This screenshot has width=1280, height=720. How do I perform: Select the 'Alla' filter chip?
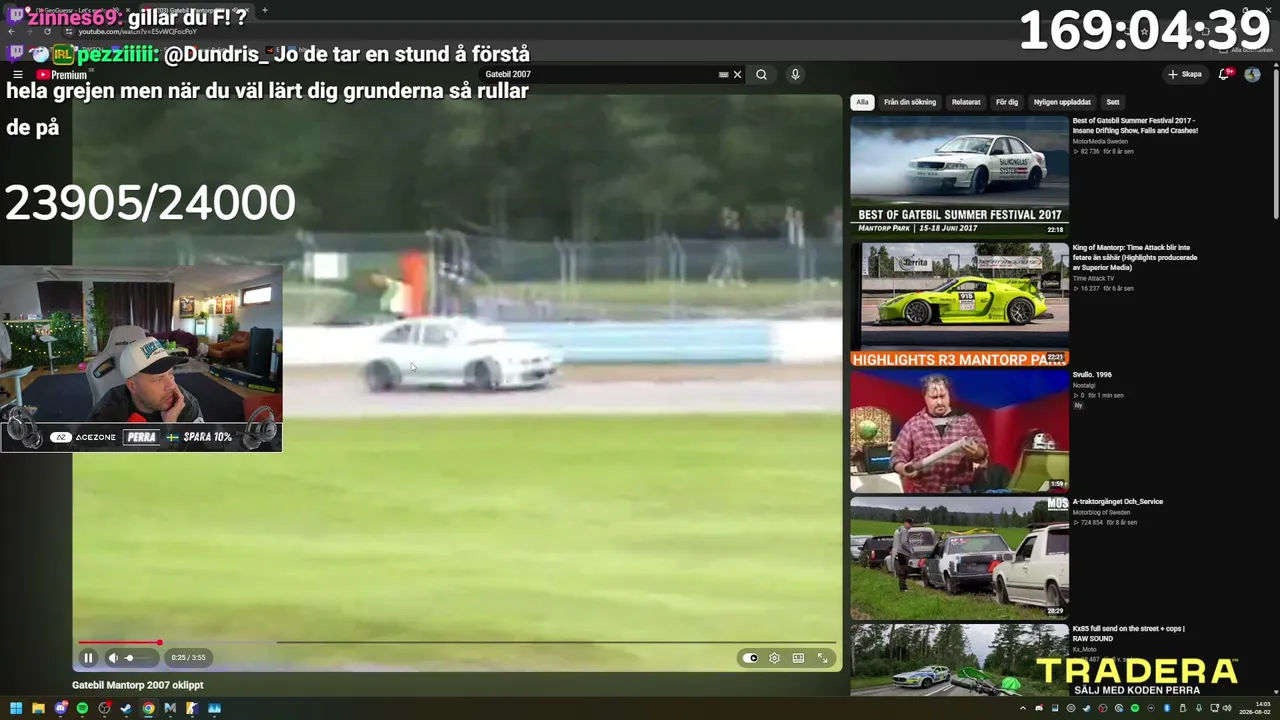862,102
